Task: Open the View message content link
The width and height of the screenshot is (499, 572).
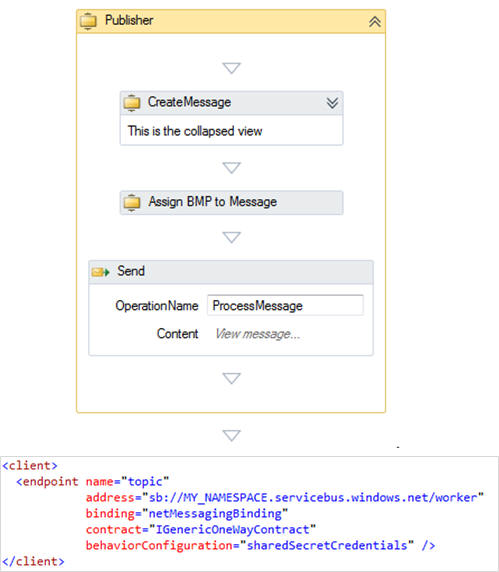Action: click(x=258, y=334)
